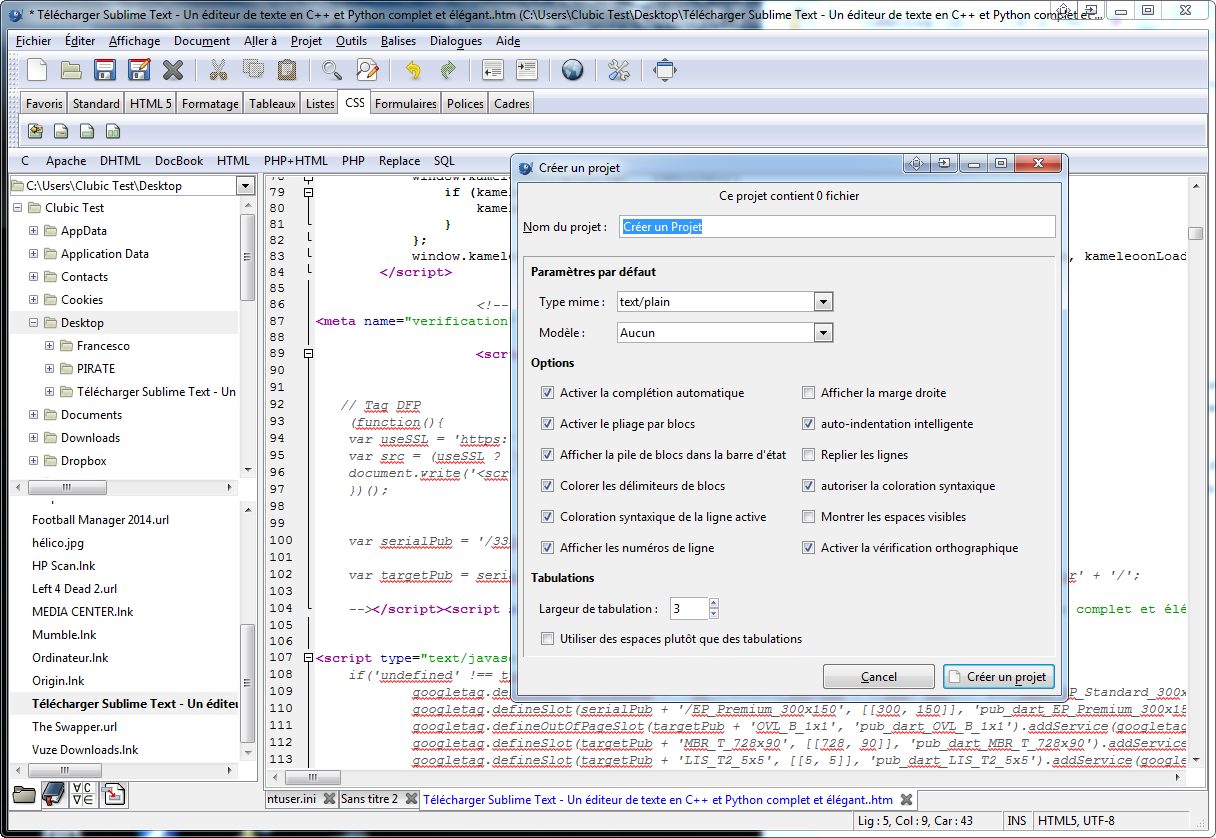Screen dimensions: 1216x838
Task: Expand the AppData folder node
Action: 34,231
